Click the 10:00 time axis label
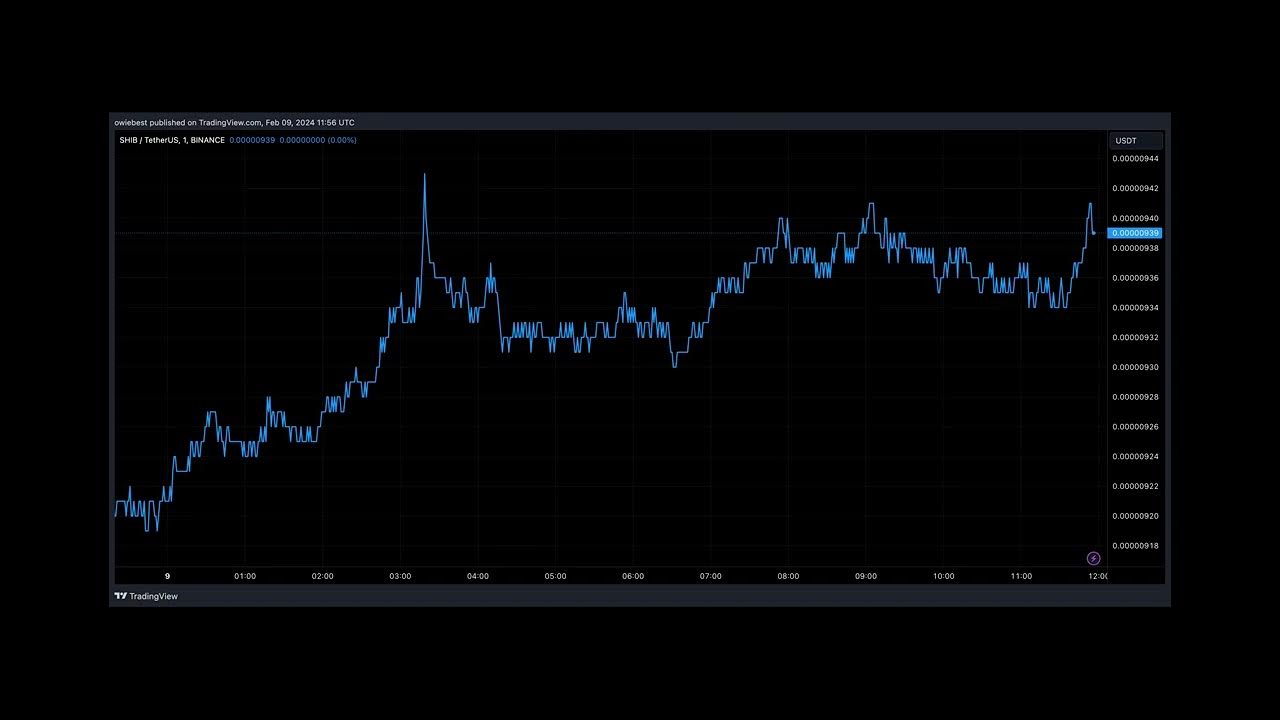1280x720 pixels. 943,576
